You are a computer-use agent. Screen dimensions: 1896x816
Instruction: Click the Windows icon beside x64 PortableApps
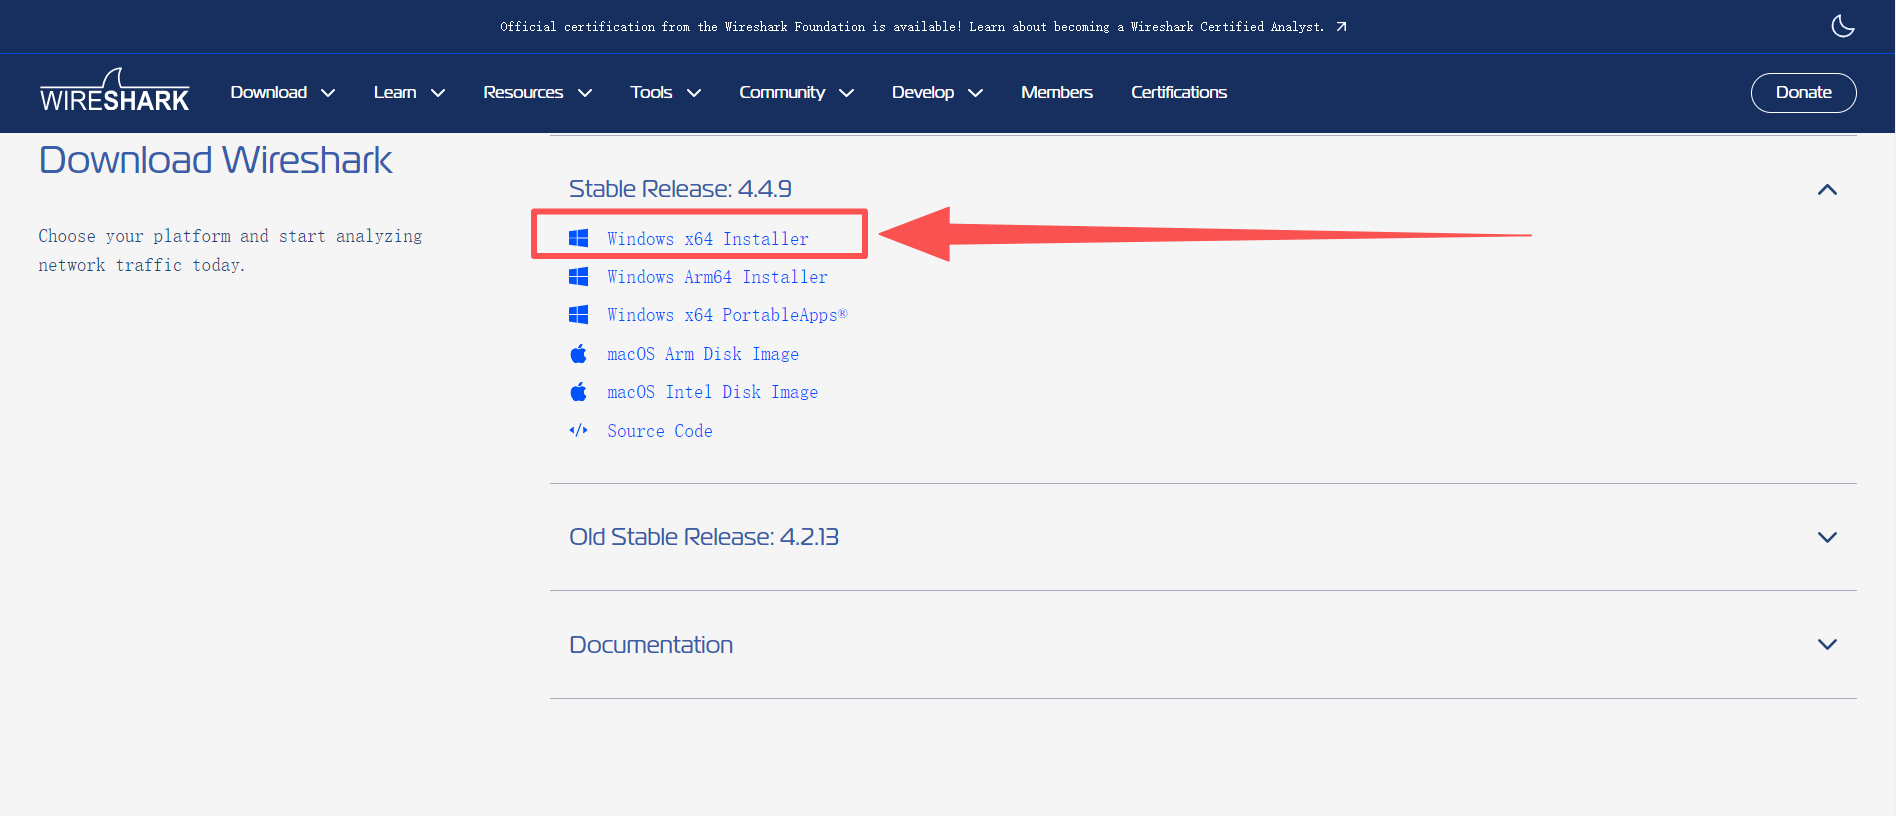(x=578, y=315)
